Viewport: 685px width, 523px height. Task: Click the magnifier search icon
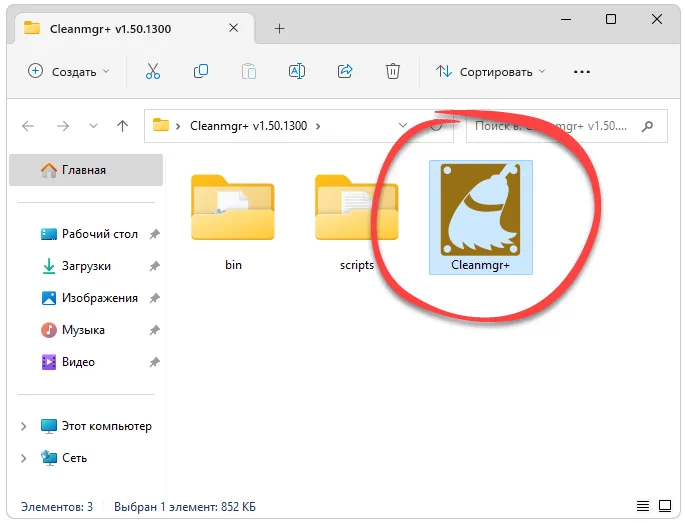[x=647, y=126]
